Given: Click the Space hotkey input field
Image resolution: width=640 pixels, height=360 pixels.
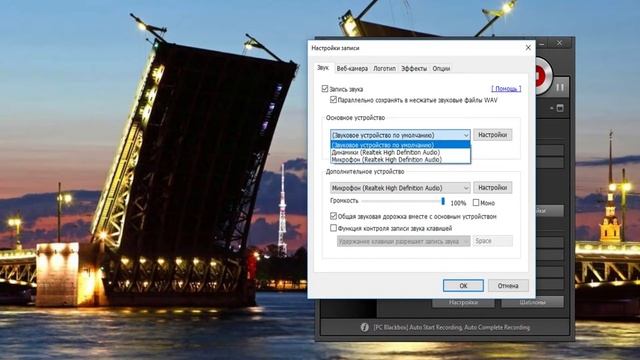Looking at the screenshot, I should click(x=493, y=241).
